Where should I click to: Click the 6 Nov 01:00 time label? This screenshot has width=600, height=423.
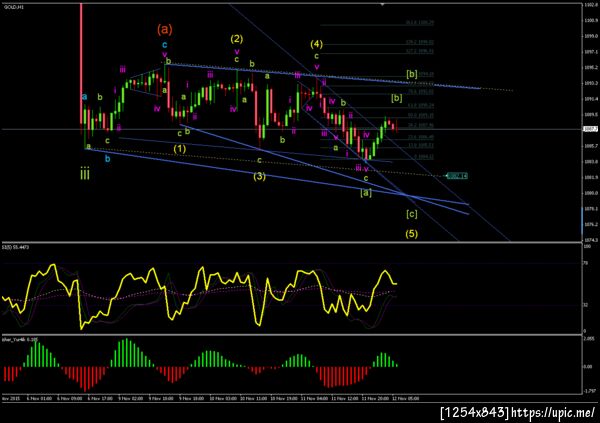coord(39,399)
